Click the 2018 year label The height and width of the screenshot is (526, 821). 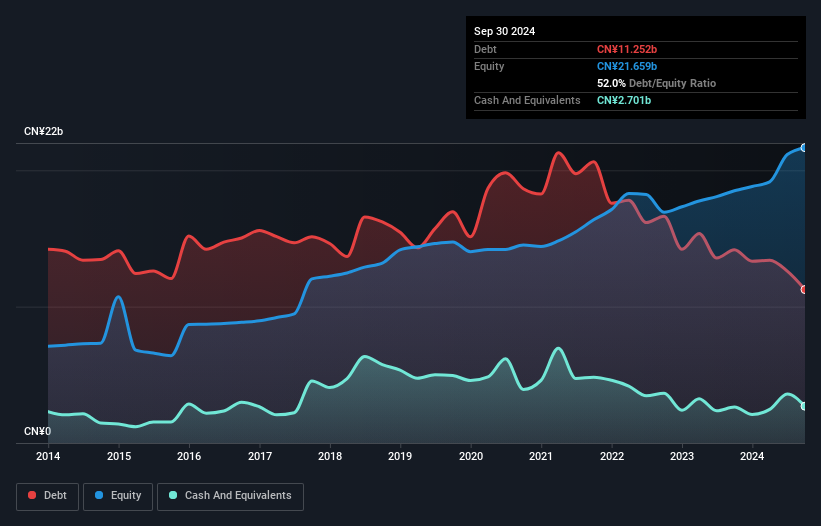pyautogui.click(x=330, y=457)
